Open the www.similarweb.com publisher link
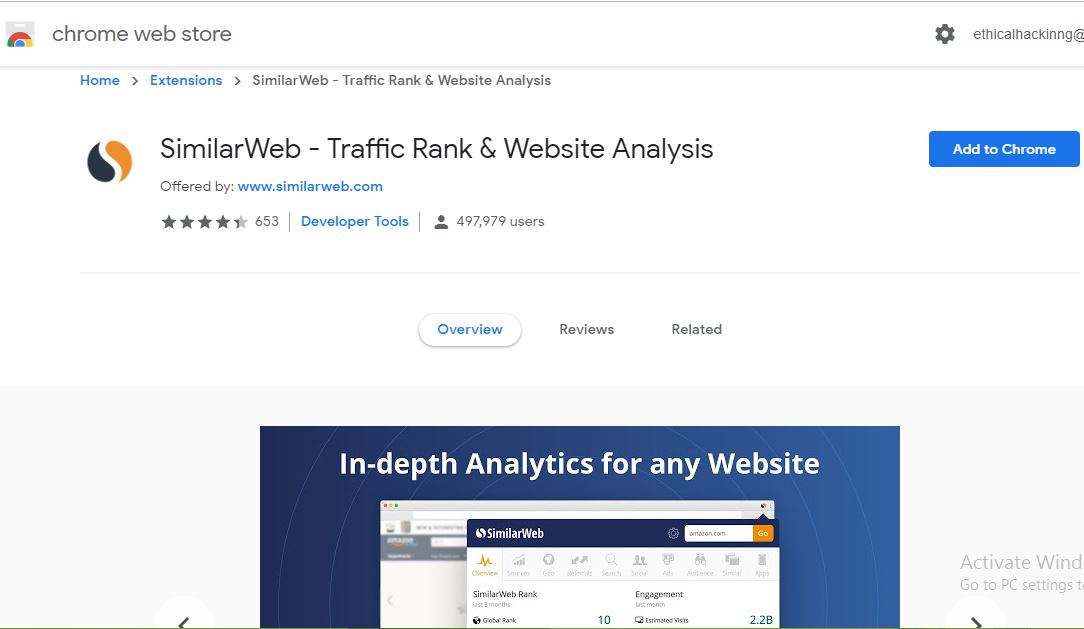This screenshot has height=629, width=1084. 310,186
